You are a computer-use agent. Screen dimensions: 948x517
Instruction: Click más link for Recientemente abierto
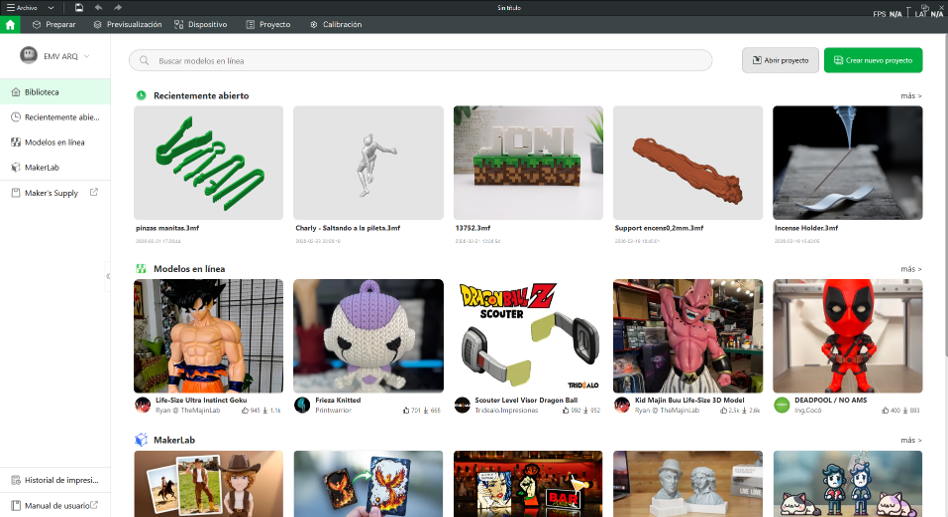pyautogui.click(x=911, y=96)
